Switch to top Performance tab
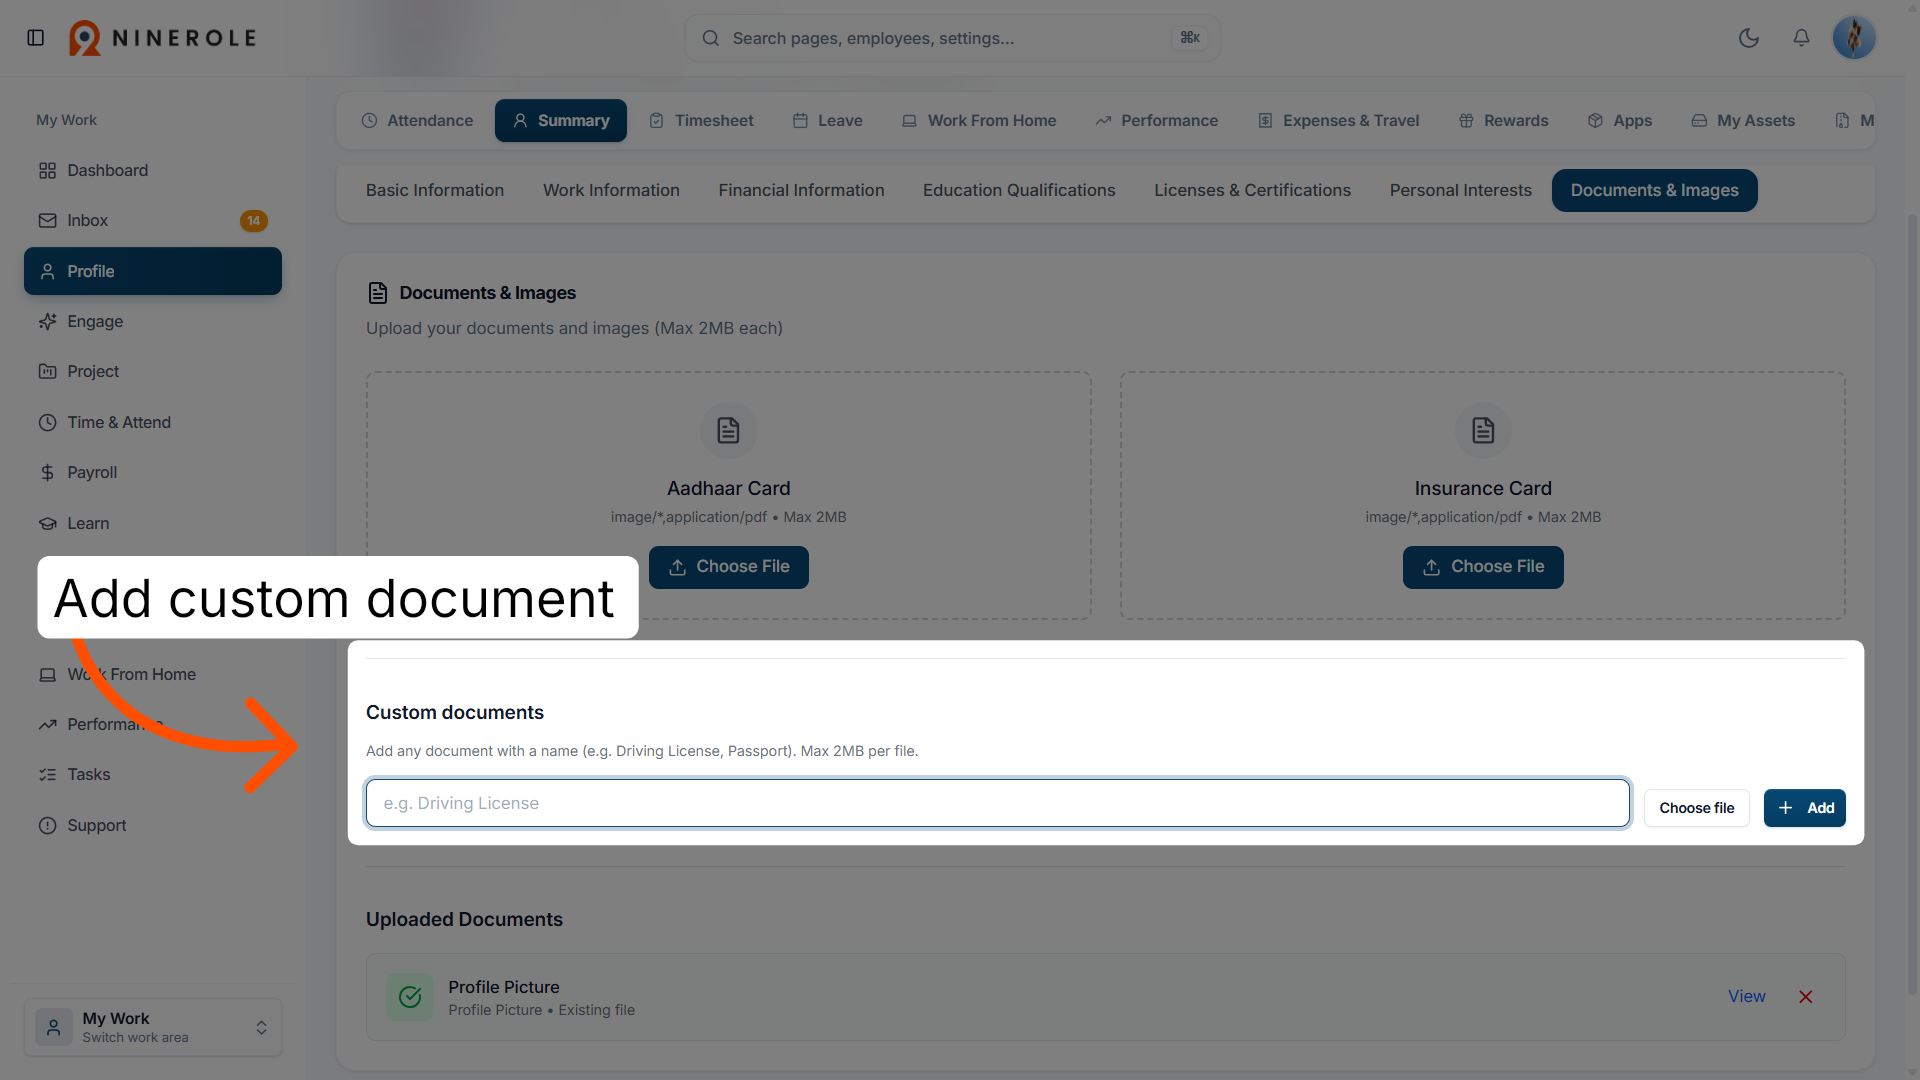This screenshot has height=1080, width=1920. 1157,120
